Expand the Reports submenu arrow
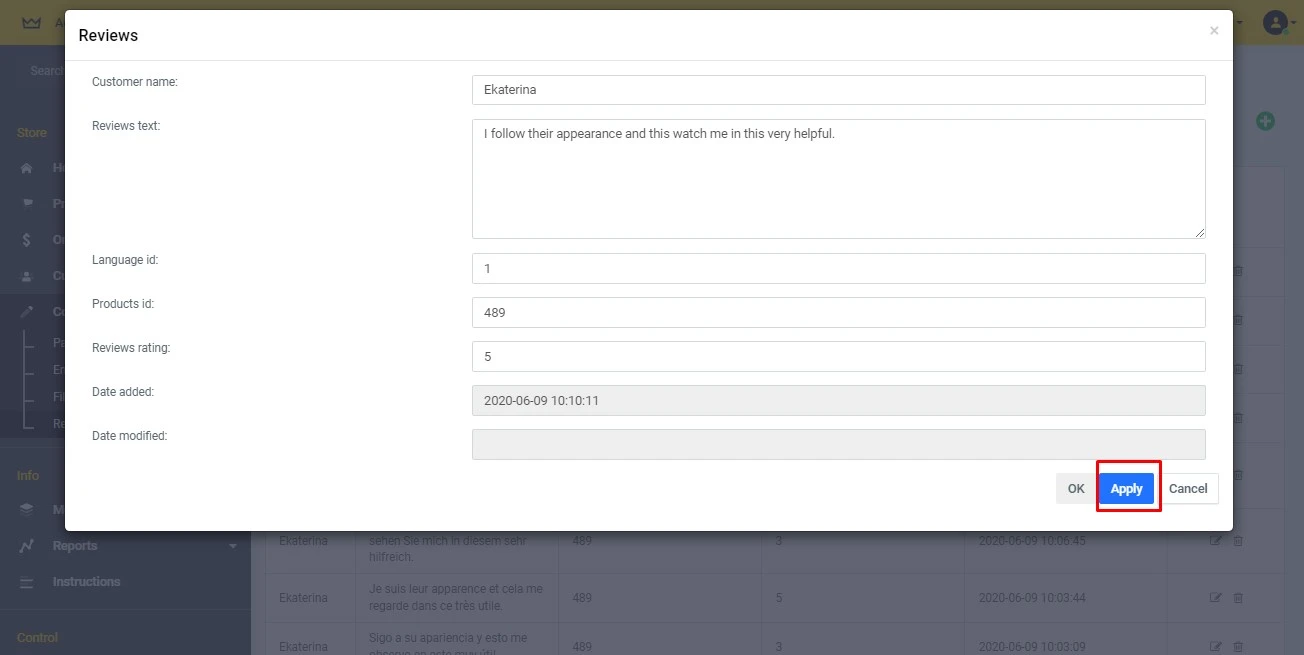Screen dimensions: 1304x655 [233, 546]
